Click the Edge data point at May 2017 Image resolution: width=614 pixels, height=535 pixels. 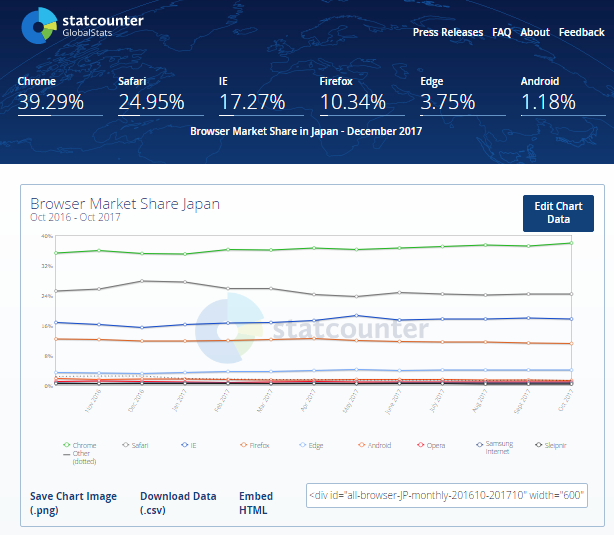[x=356, y=369]
